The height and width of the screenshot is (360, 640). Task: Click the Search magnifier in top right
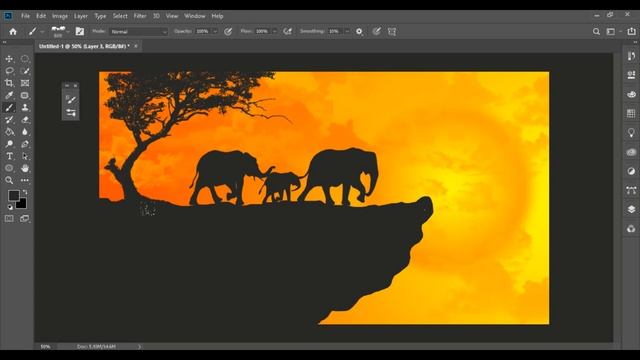(x=596, y=31)
